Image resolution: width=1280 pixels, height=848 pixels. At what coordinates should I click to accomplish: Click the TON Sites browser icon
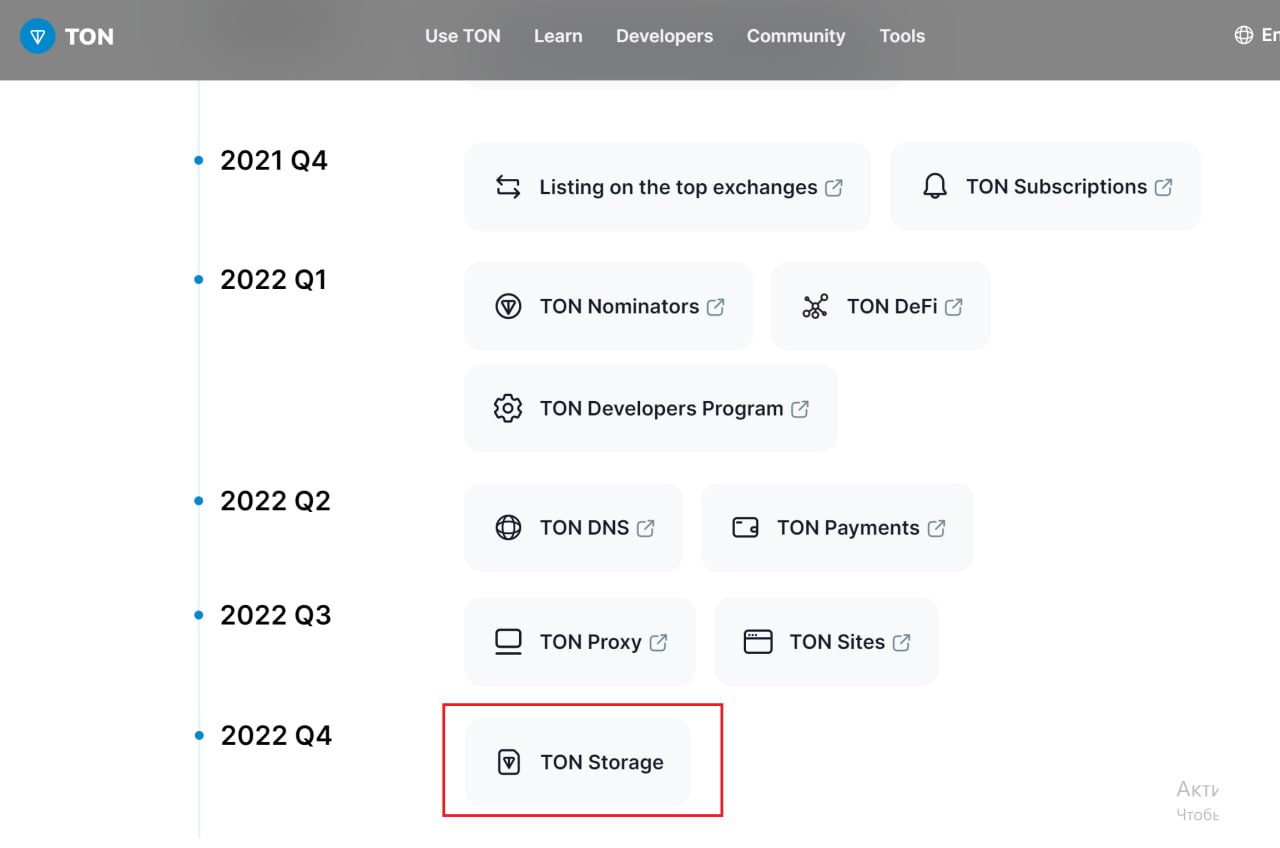click(758, 642)
